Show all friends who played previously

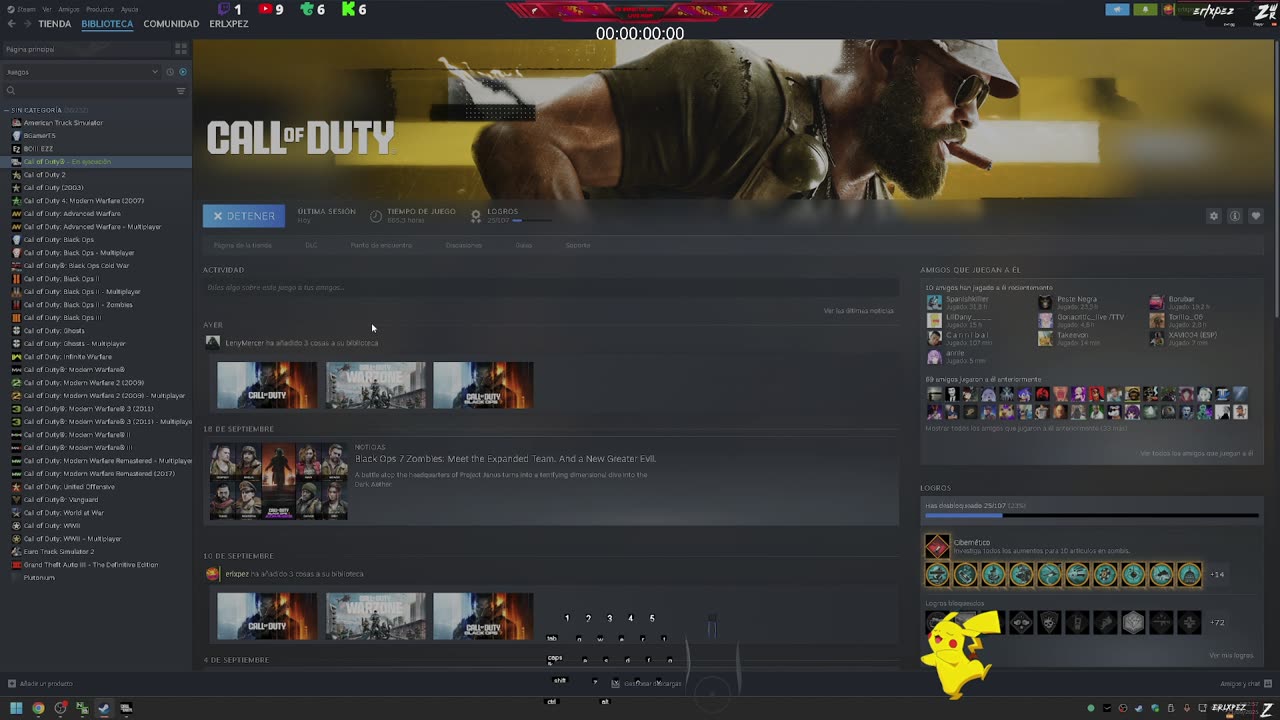(1026, 428)
